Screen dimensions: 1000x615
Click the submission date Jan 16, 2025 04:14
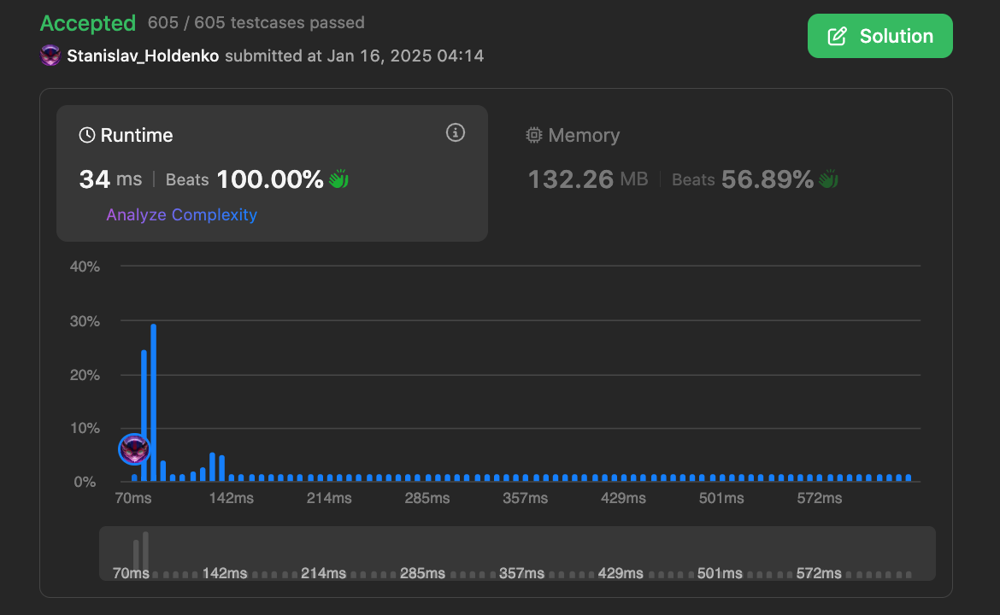click(x=405, y=56)
